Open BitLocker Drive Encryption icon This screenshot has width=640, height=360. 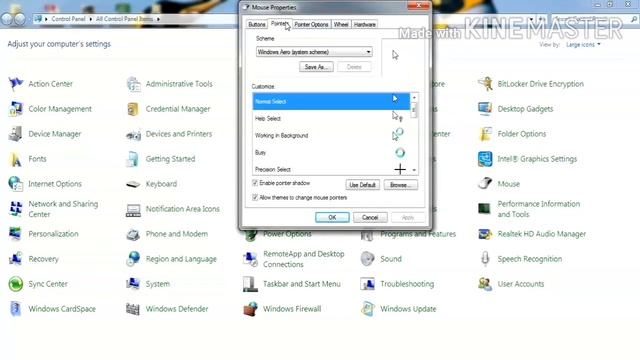pyautogui.click(x=485, y=84)
